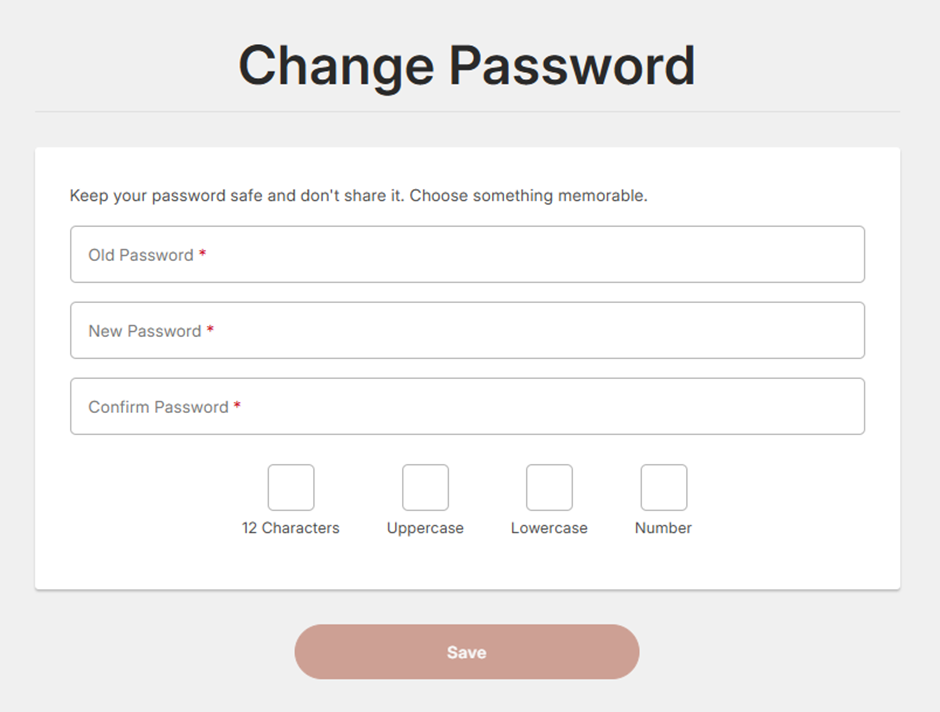The height and width of the screenshot is (712, 940).
Task: Click the 'Number' text label
Action: 663,528
